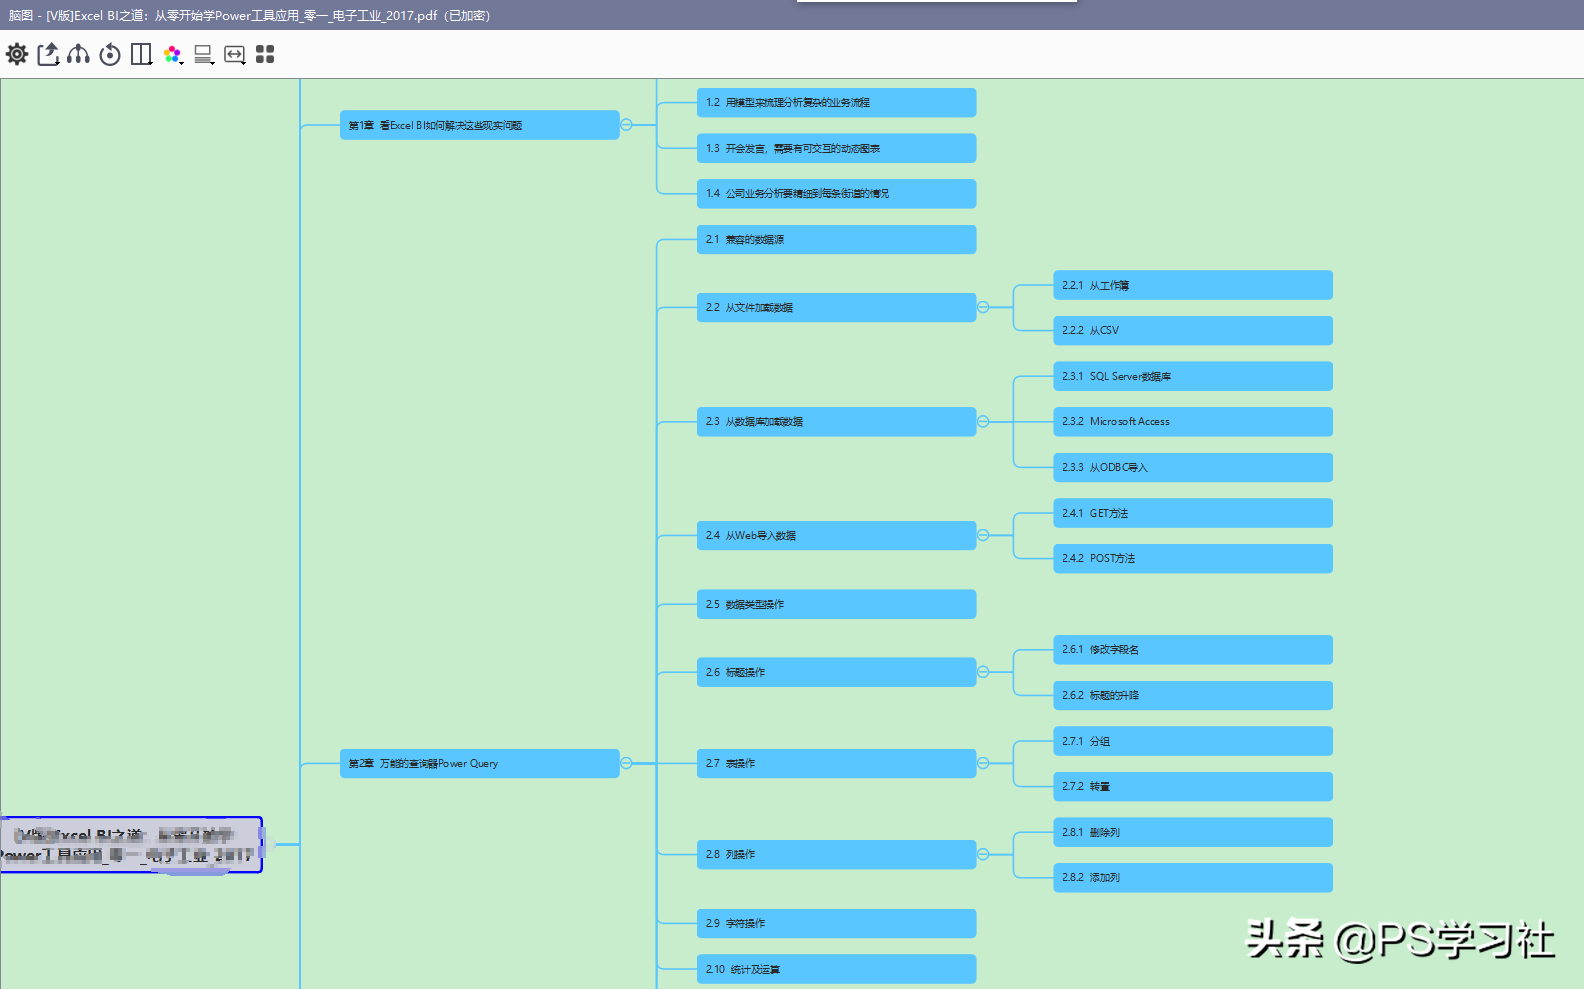This screenshot has width=1584, height=989.
Task: Select node 2.3 从数据库加载数据
Action: [x=837, y=421]
